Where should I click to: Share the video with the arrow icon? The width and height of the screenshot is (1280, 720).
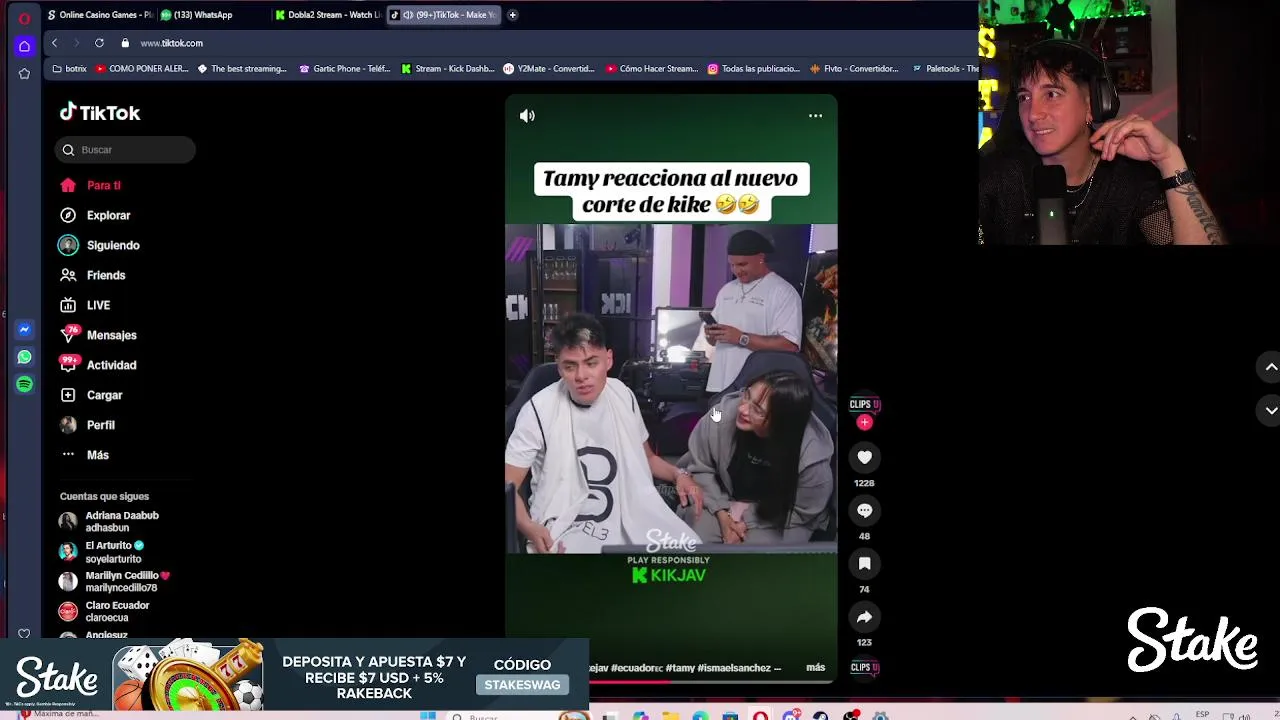coord(864,617)
